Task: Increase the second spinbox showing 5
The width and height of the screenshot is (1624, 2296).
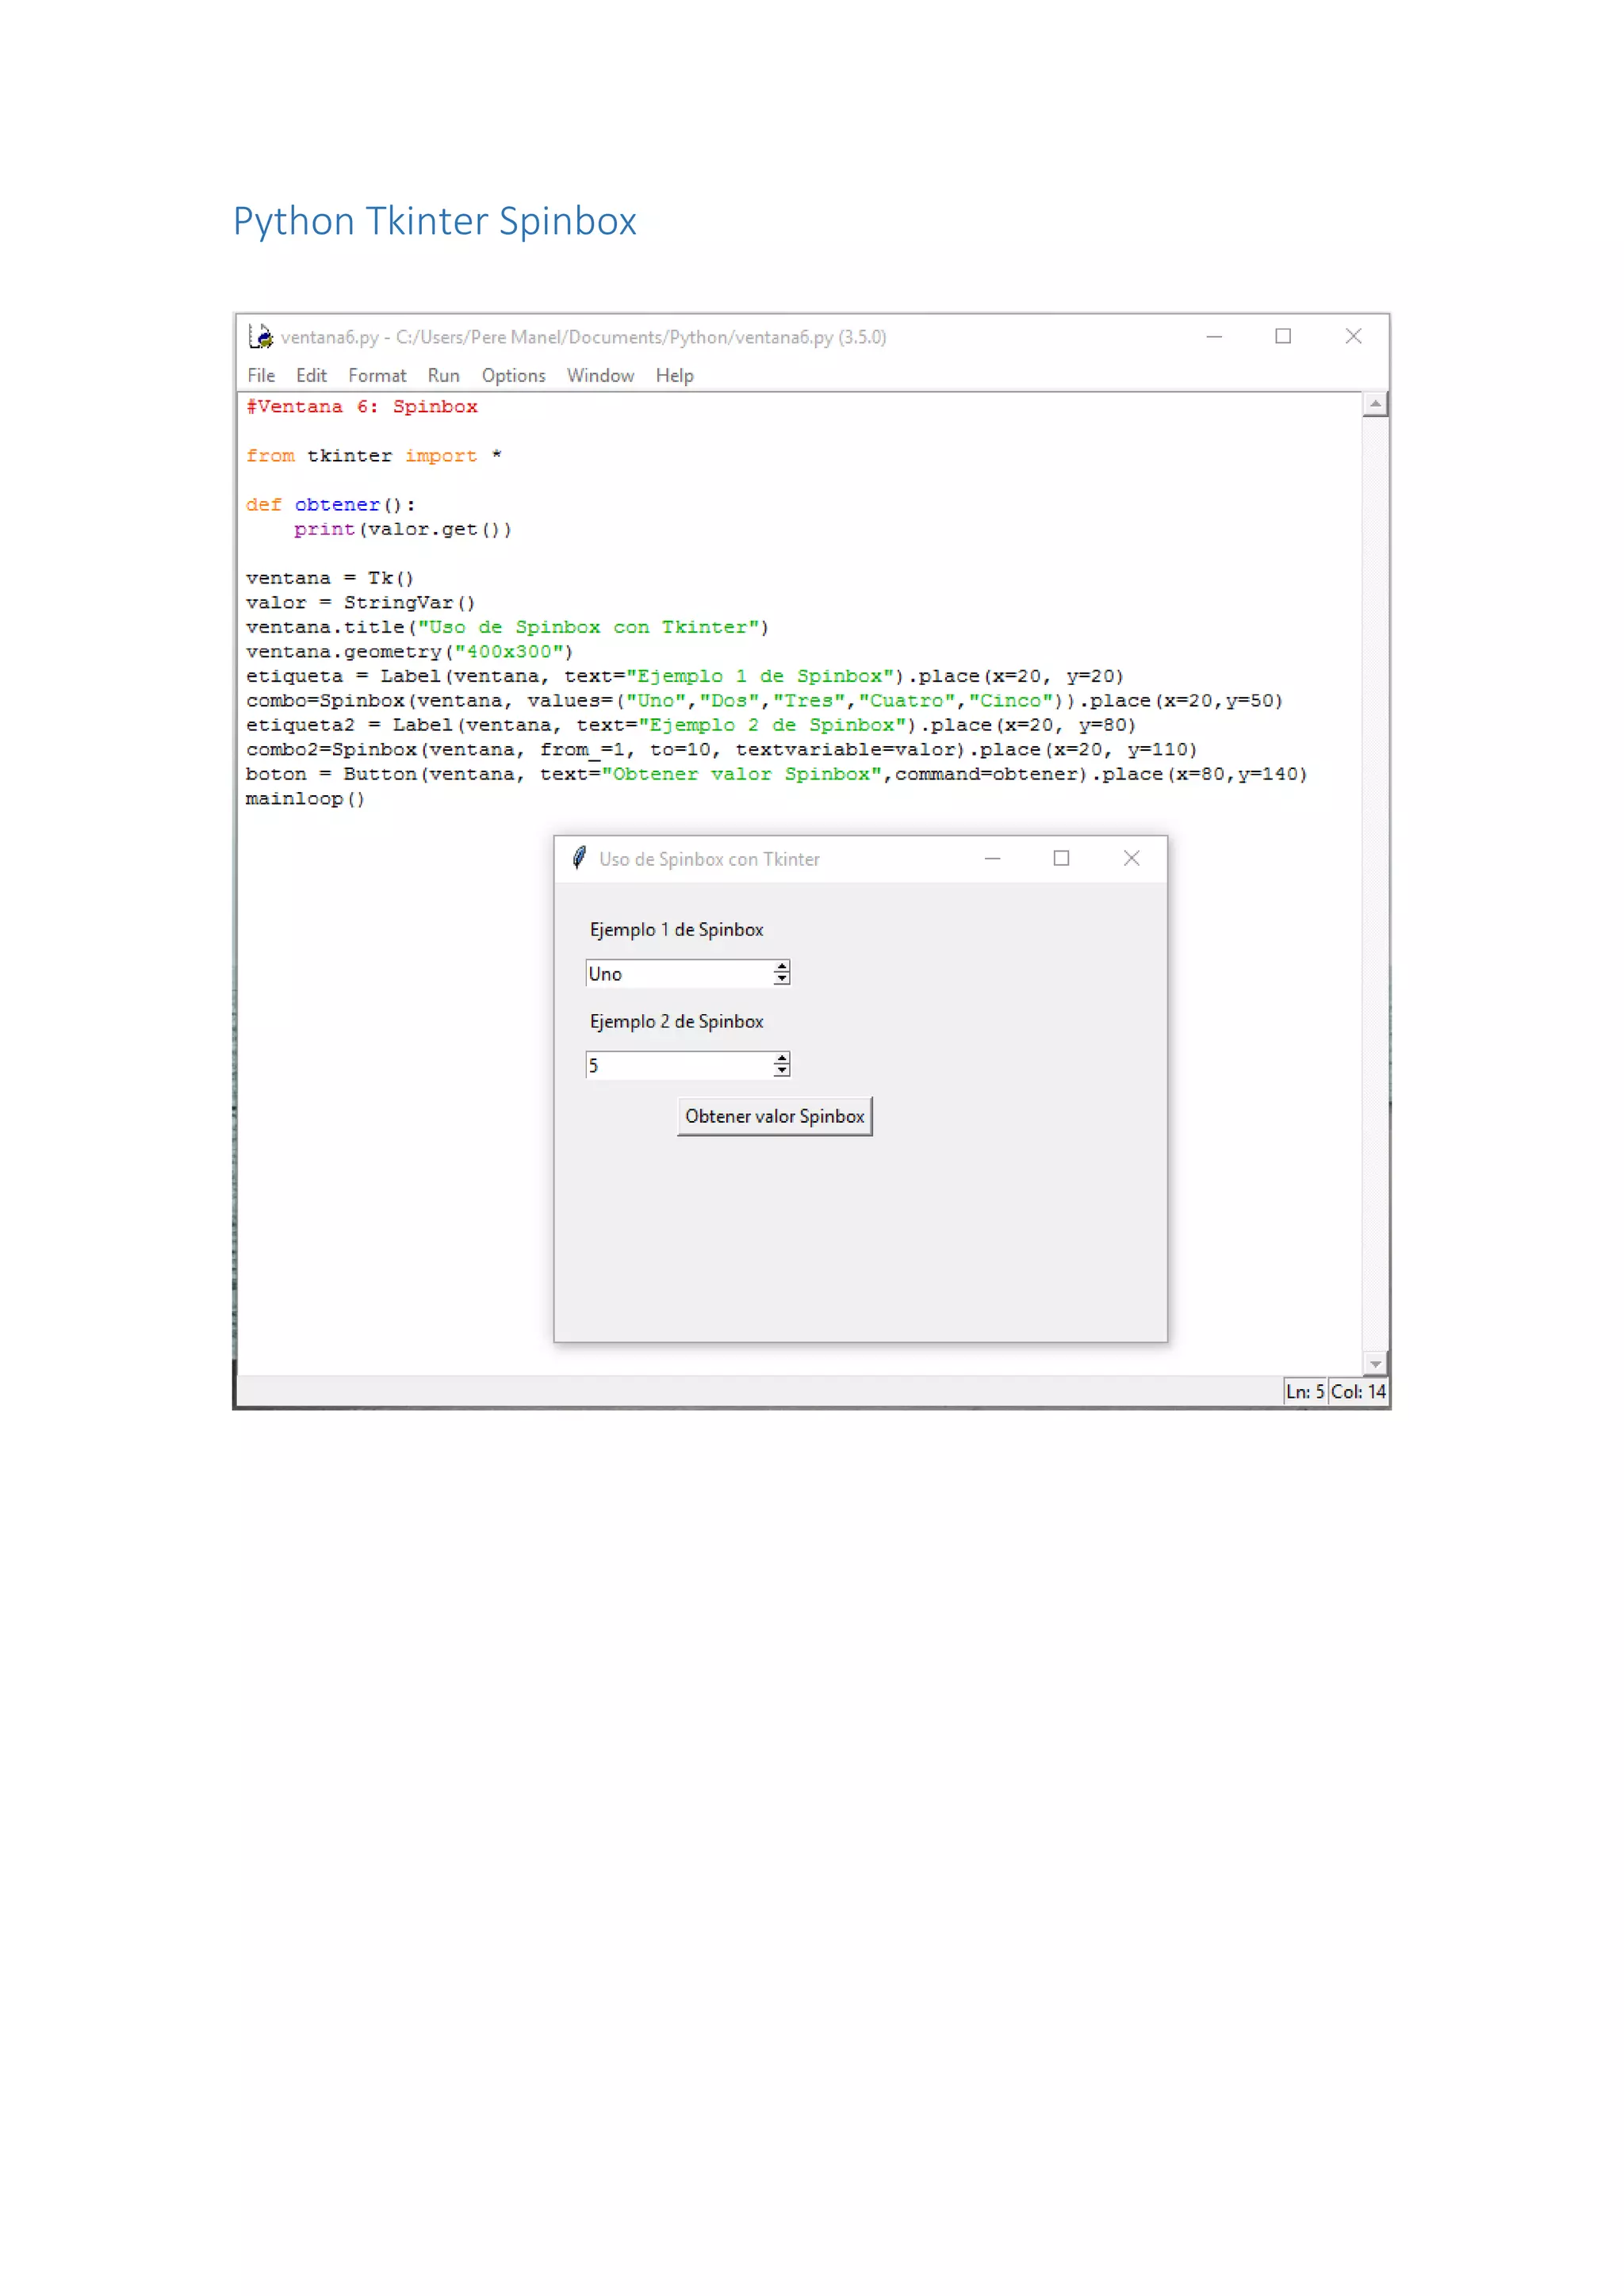Action: (782, 1059)
